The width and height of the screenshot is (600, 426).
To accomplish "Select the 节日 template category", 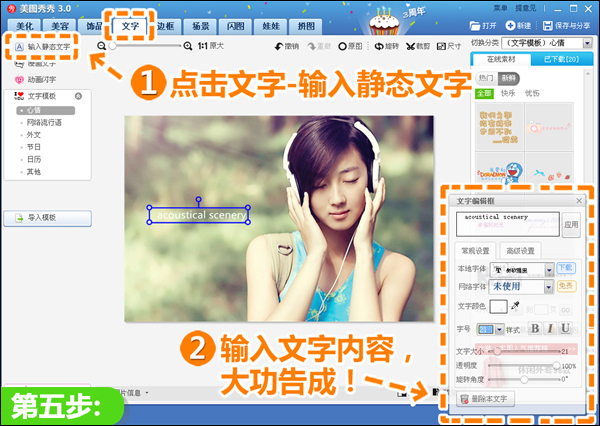I will click(33, 147).
